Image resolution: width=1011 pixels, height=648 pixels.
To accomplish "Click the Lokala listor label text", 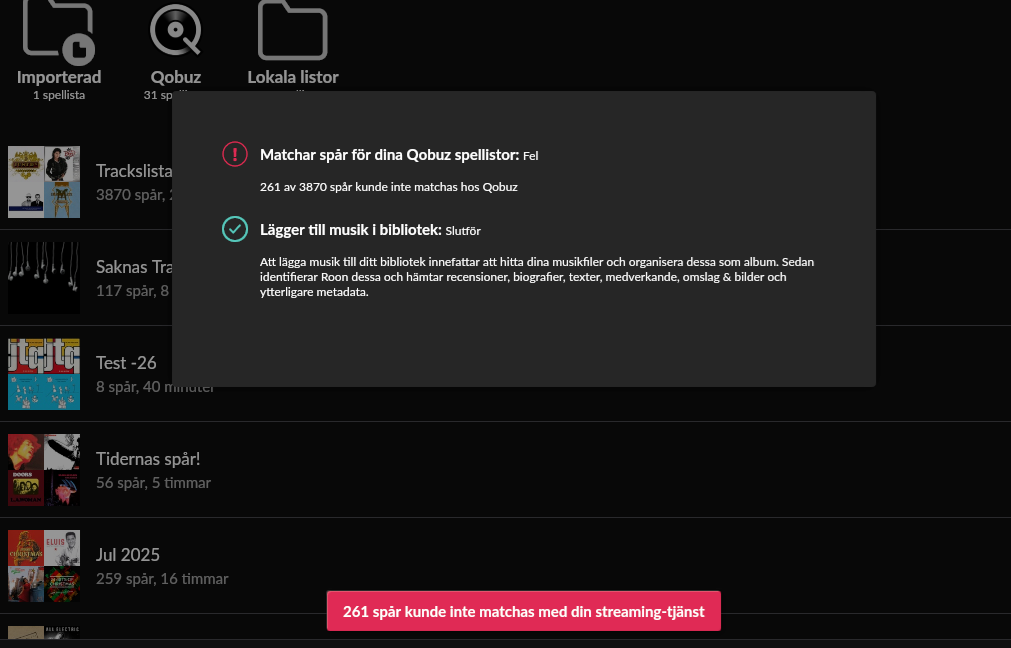I will (293, 77).
